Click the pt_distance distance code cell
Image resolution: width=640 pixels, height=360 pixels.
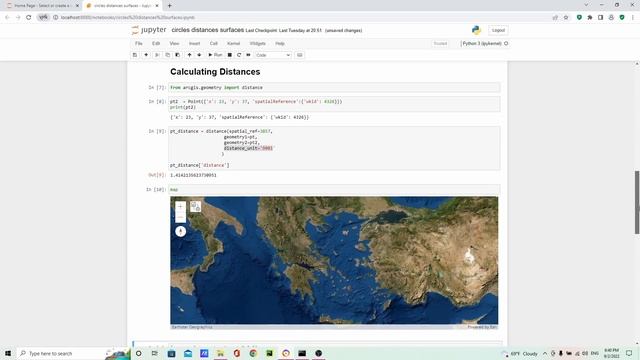click(334, 148)
